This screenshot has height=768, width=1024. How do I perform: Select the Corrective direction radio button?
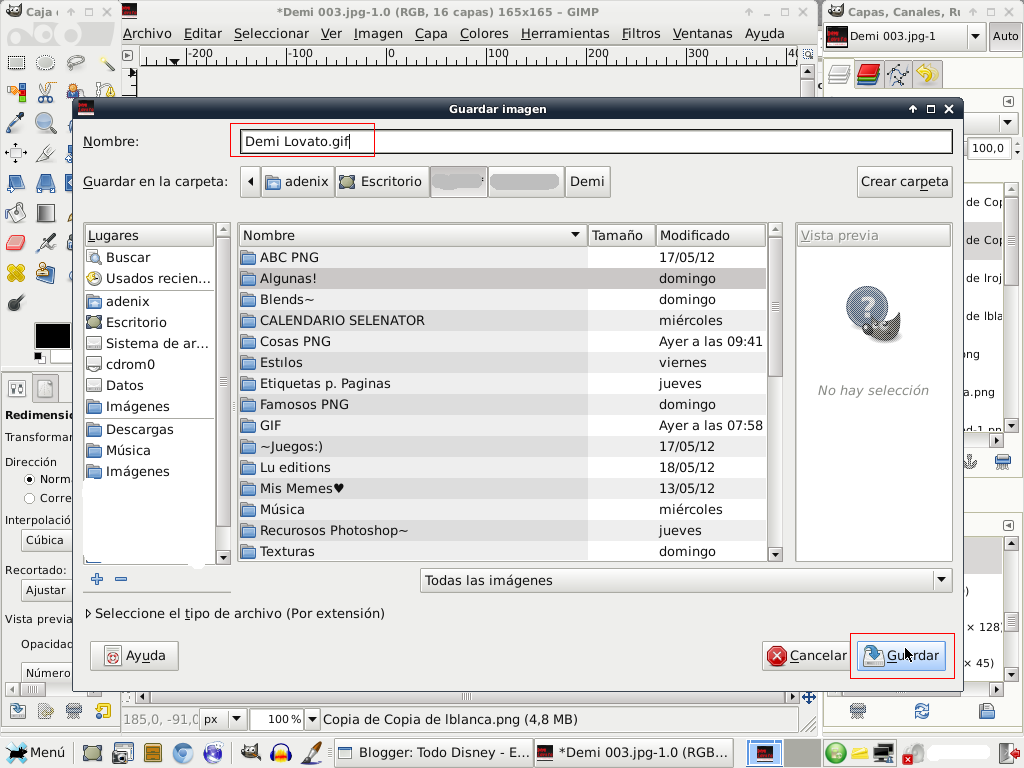point(29,498)
